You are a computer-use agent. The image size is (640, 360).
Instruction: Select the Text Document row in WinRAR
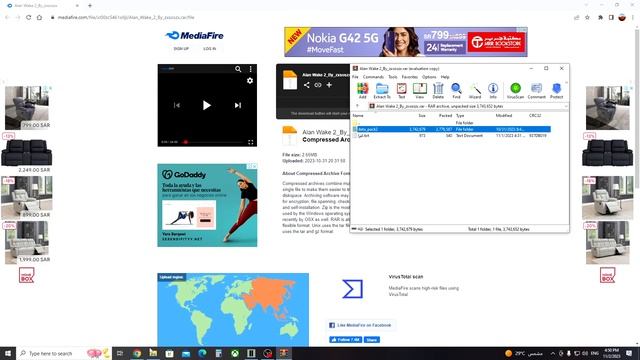pos(451,136)
